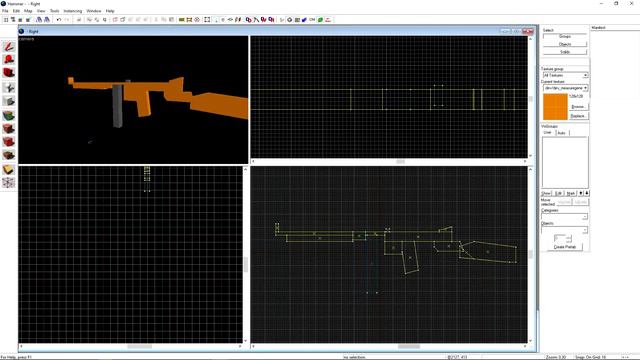Screen dimensions: 640x360
Task: Select the Apply Overlays tool
Action: pyautogui.click(x=9, y=156)
